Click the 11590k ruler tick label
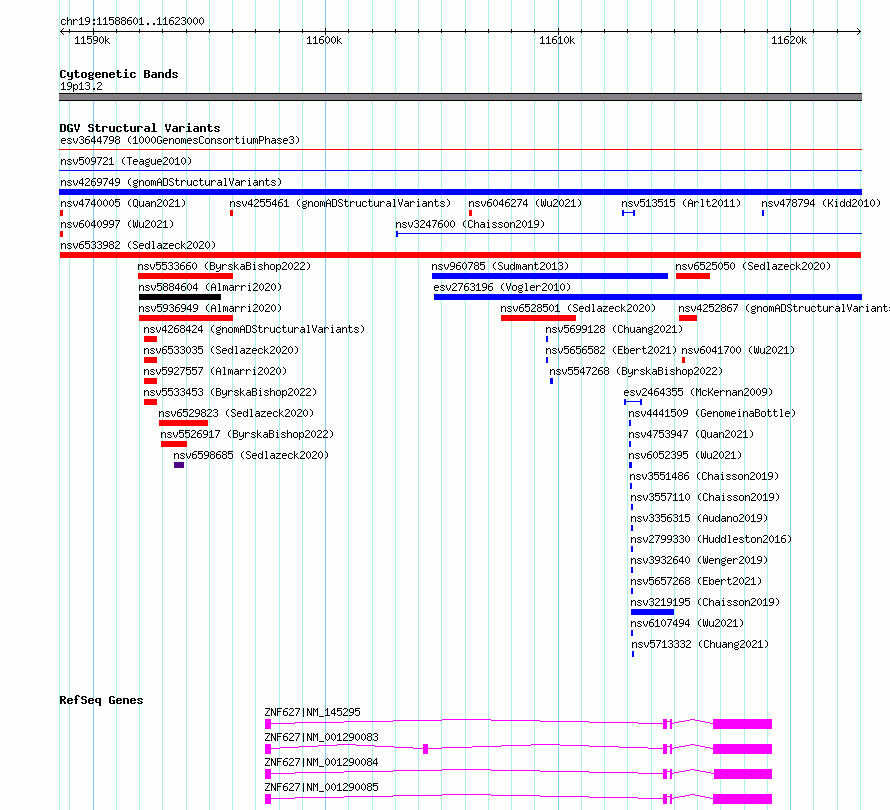Image resolution: width=890 pixels, height=810 pixels. click(92, 40)
